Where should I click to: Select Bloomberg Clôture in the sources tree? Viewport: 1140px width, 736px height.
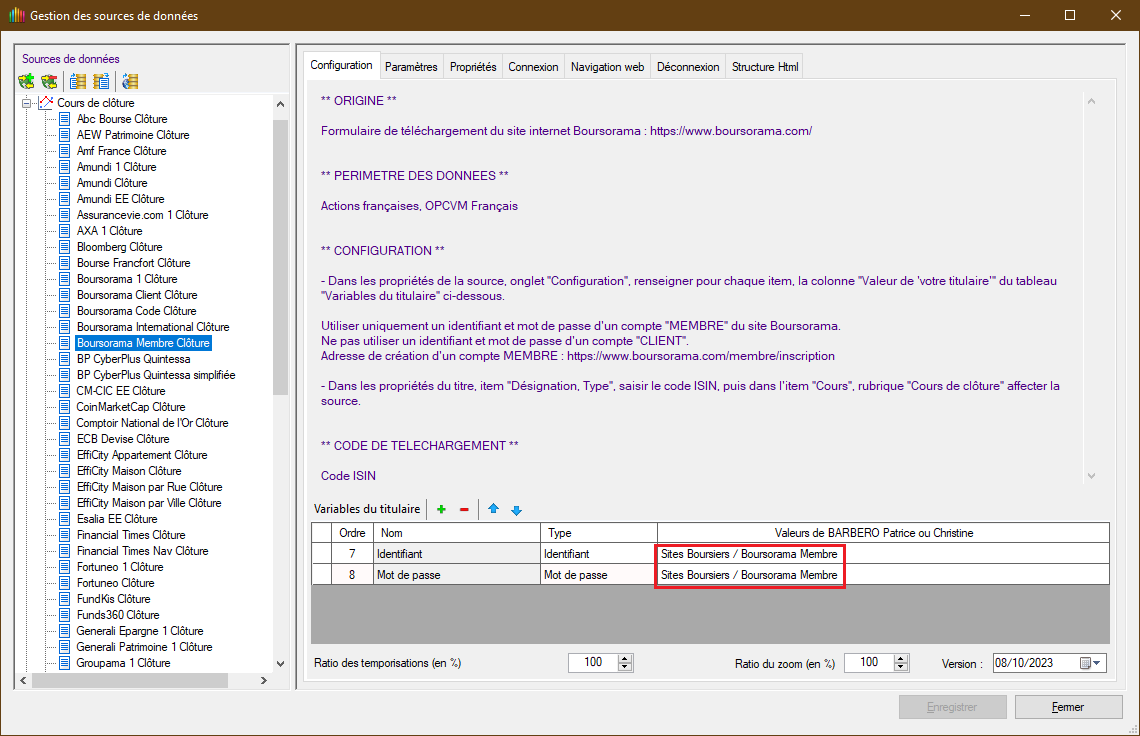[119, 247]
